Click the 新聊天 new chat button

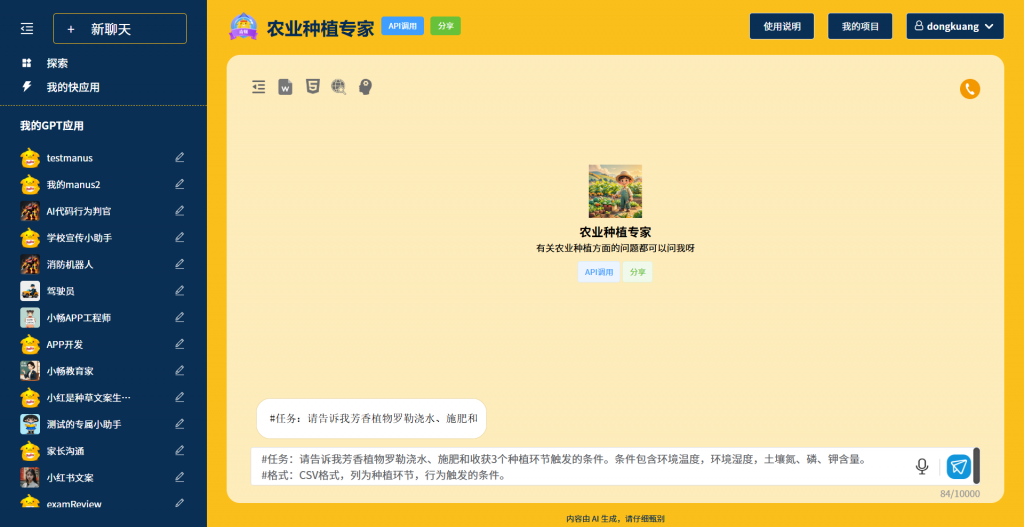[x=120, y=29]
